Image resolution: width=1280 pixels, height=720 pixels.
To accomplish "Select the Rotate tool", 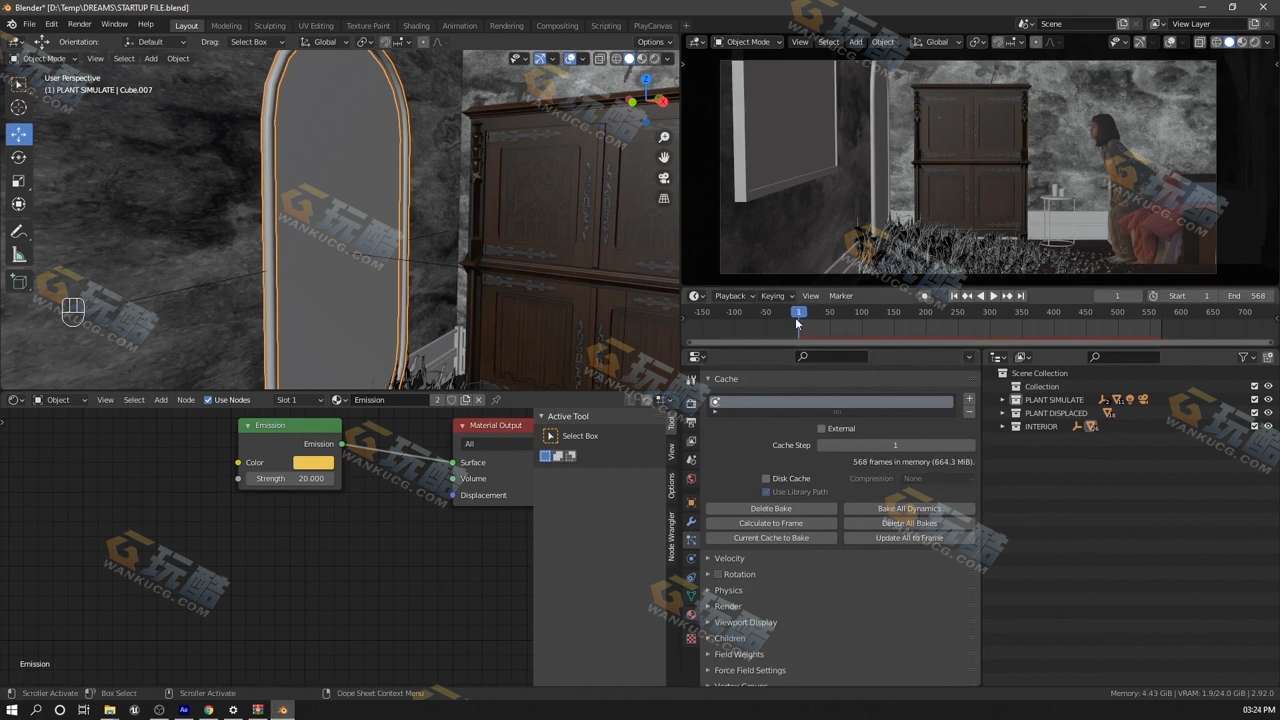I will pos(19,157).
